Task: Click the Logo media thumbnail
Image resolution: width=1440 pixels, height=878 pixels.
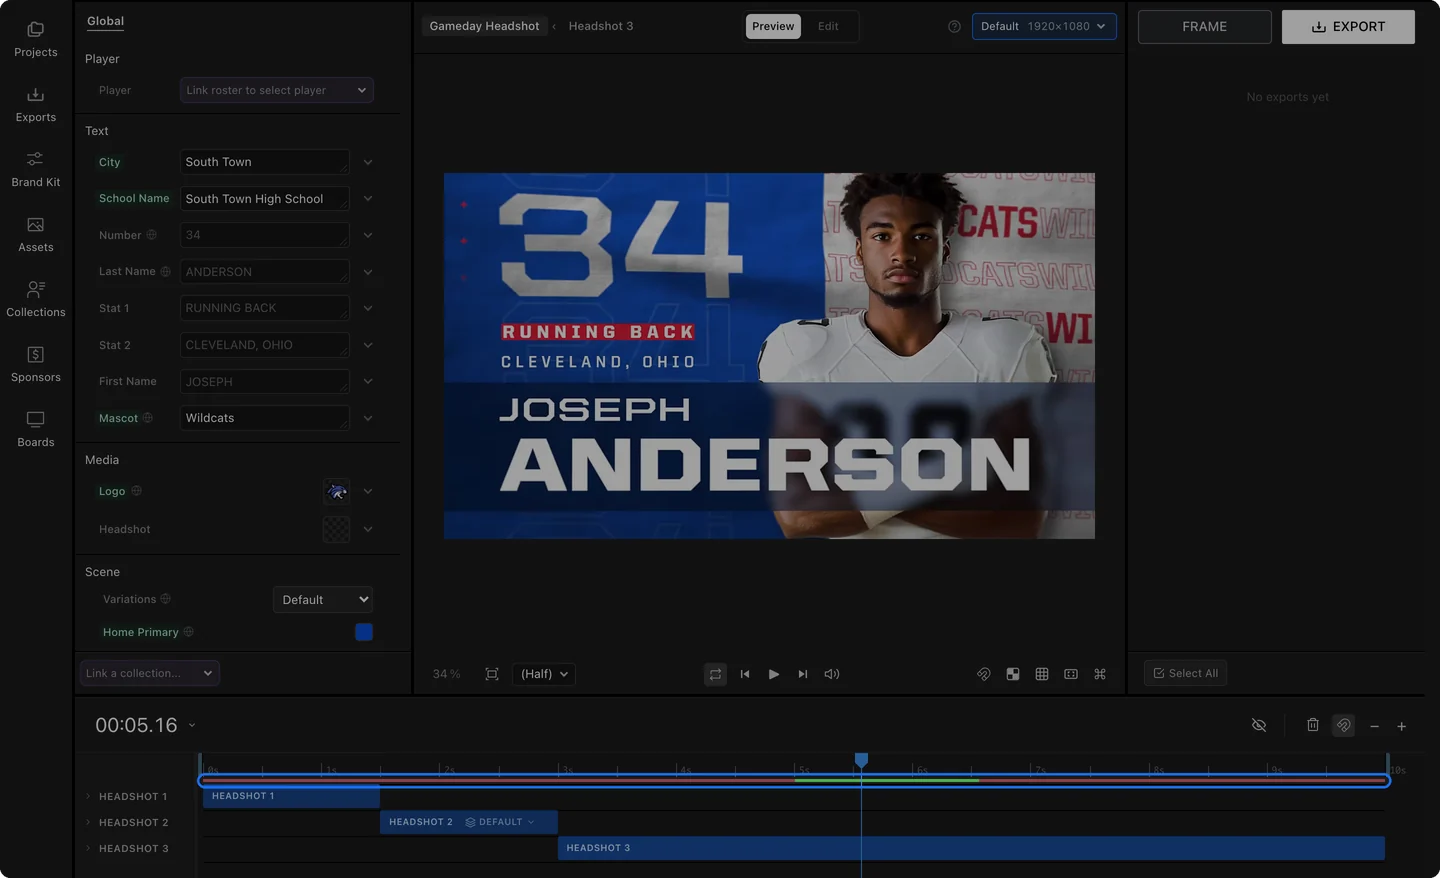Action: pos(337,491)
